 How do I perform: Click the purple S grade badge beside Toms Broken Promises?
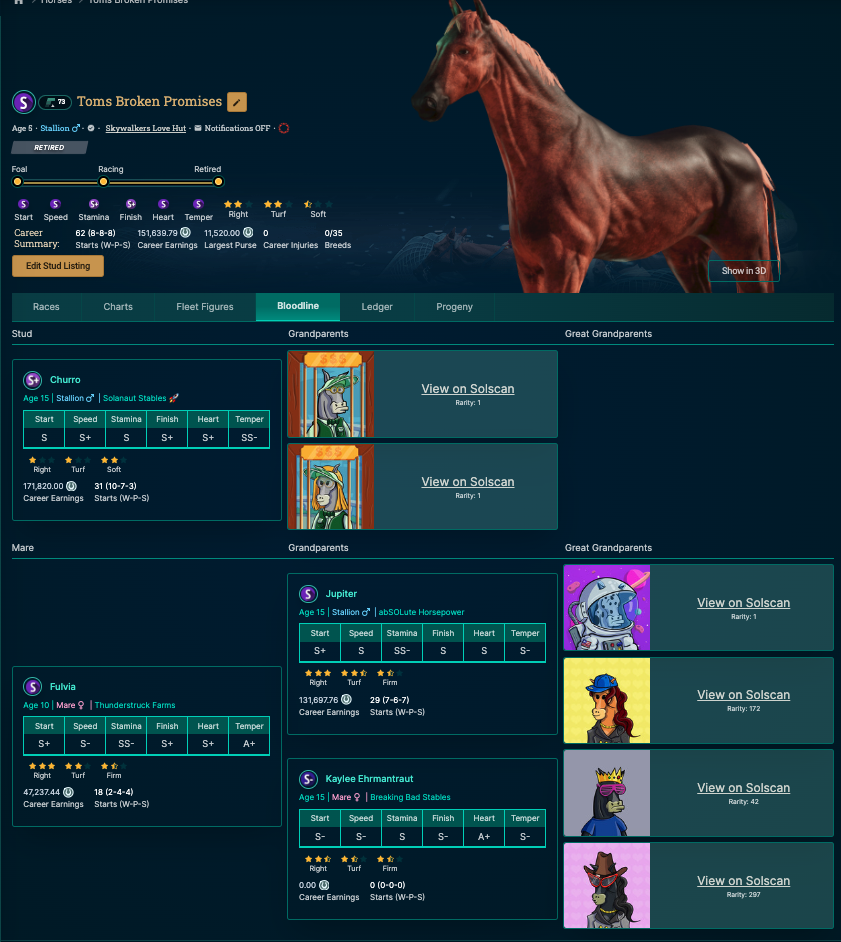23,102
